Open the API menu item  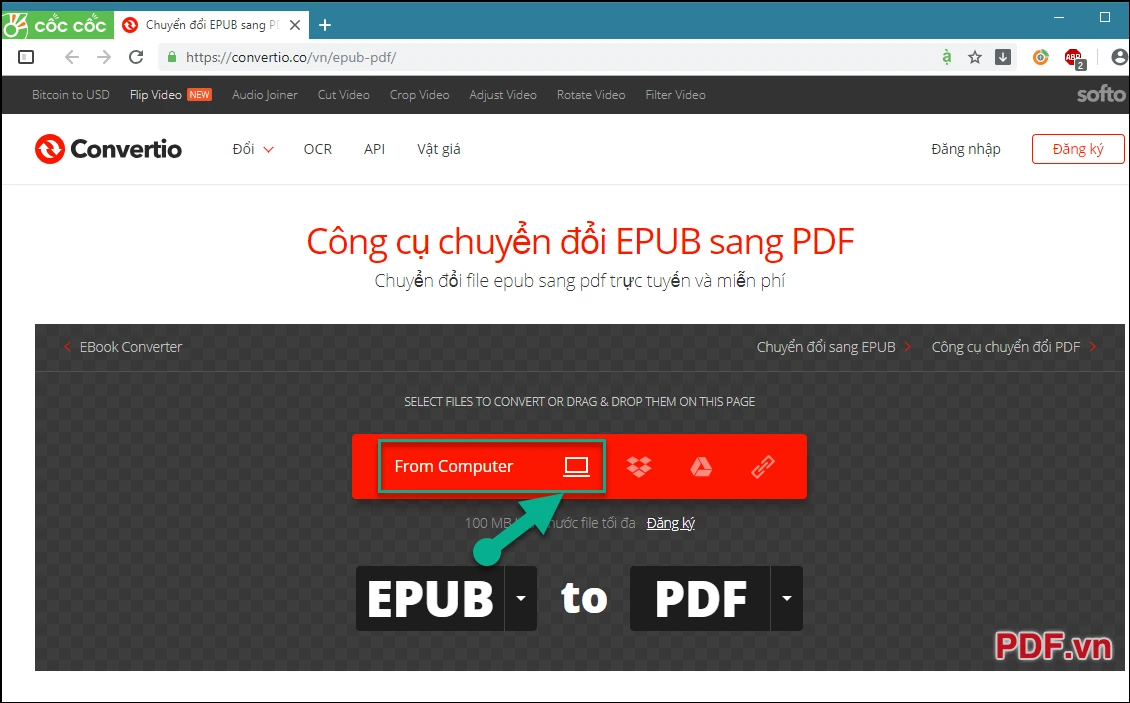[x=374, y=149]
